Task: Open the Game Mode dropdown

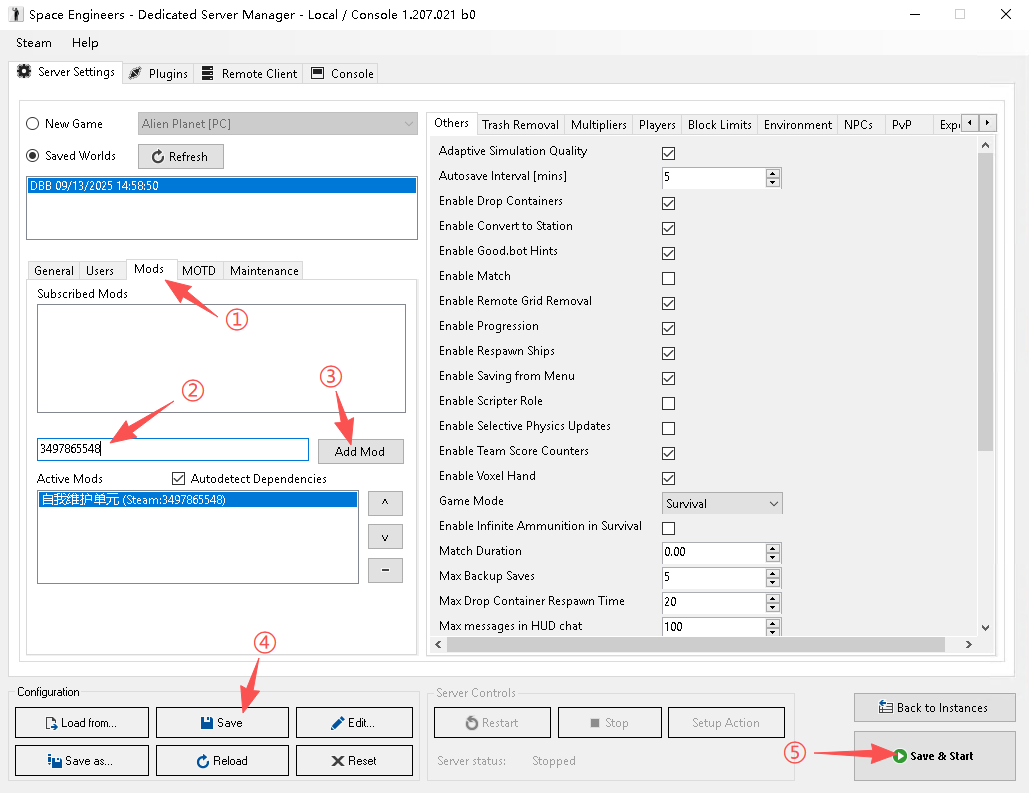Action: pyautogui.click(x=722, y=504)
